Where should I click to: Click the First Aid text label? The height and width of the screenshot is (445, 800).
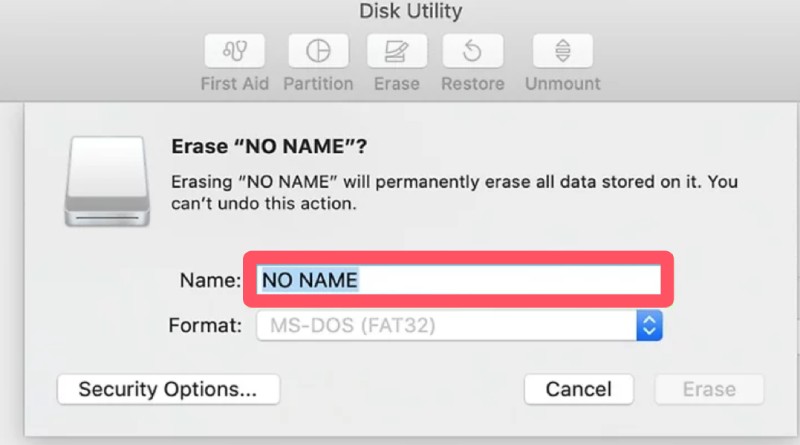[x=234, y=83]
